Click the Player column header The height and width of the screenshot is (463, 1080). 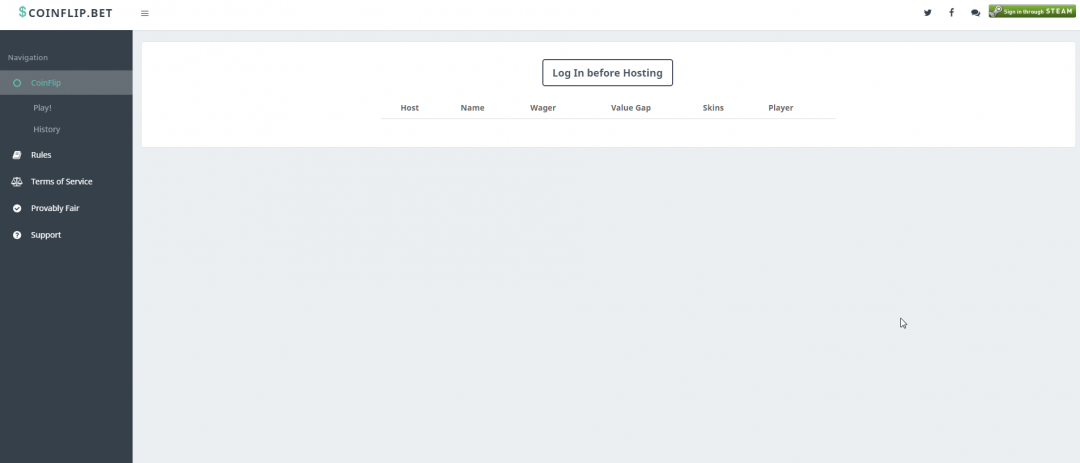coord(780,107)
